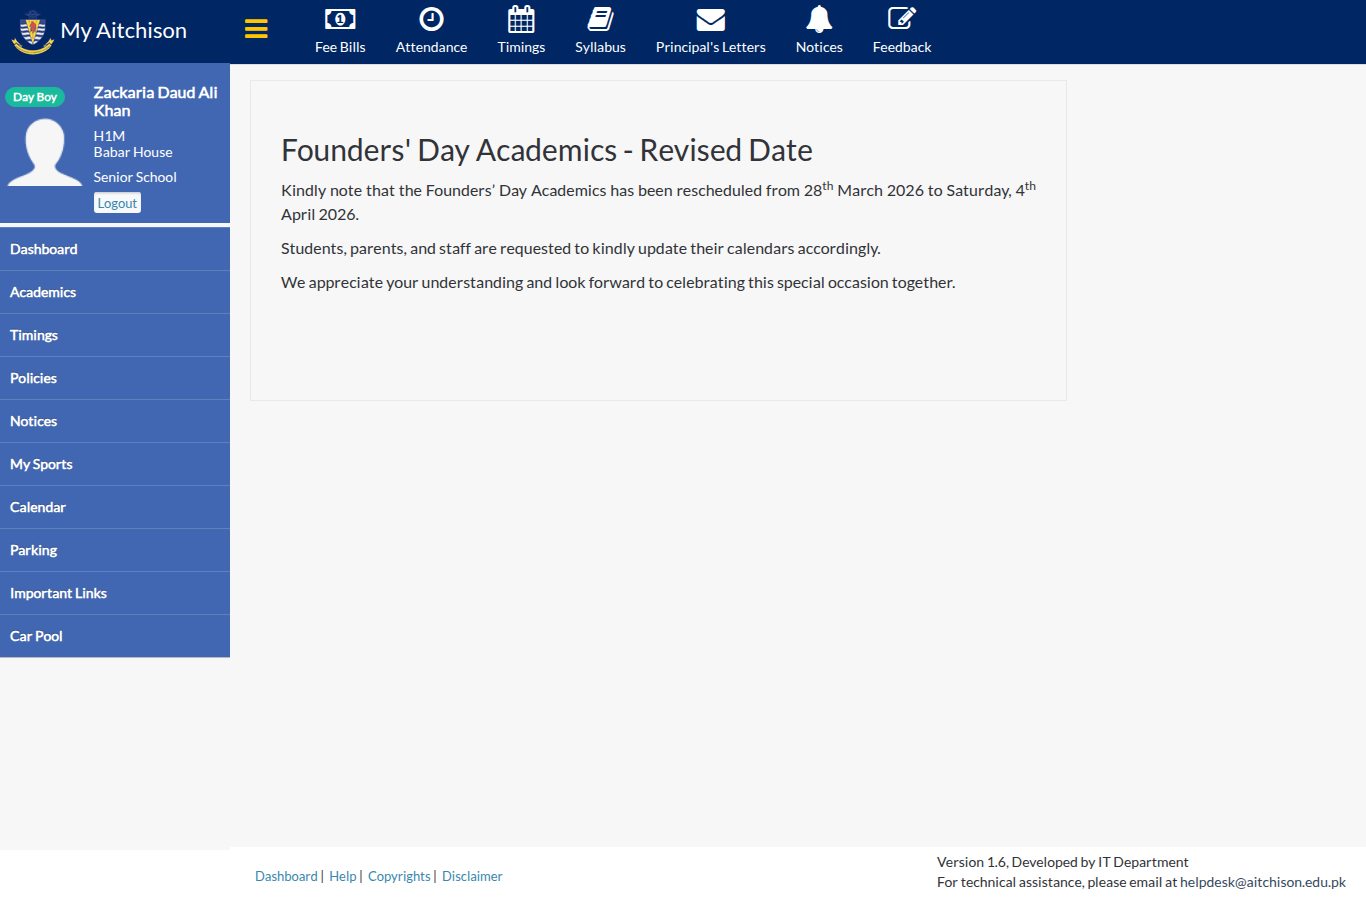
Task: Open Academics in the sidebar
Action: 115,292
